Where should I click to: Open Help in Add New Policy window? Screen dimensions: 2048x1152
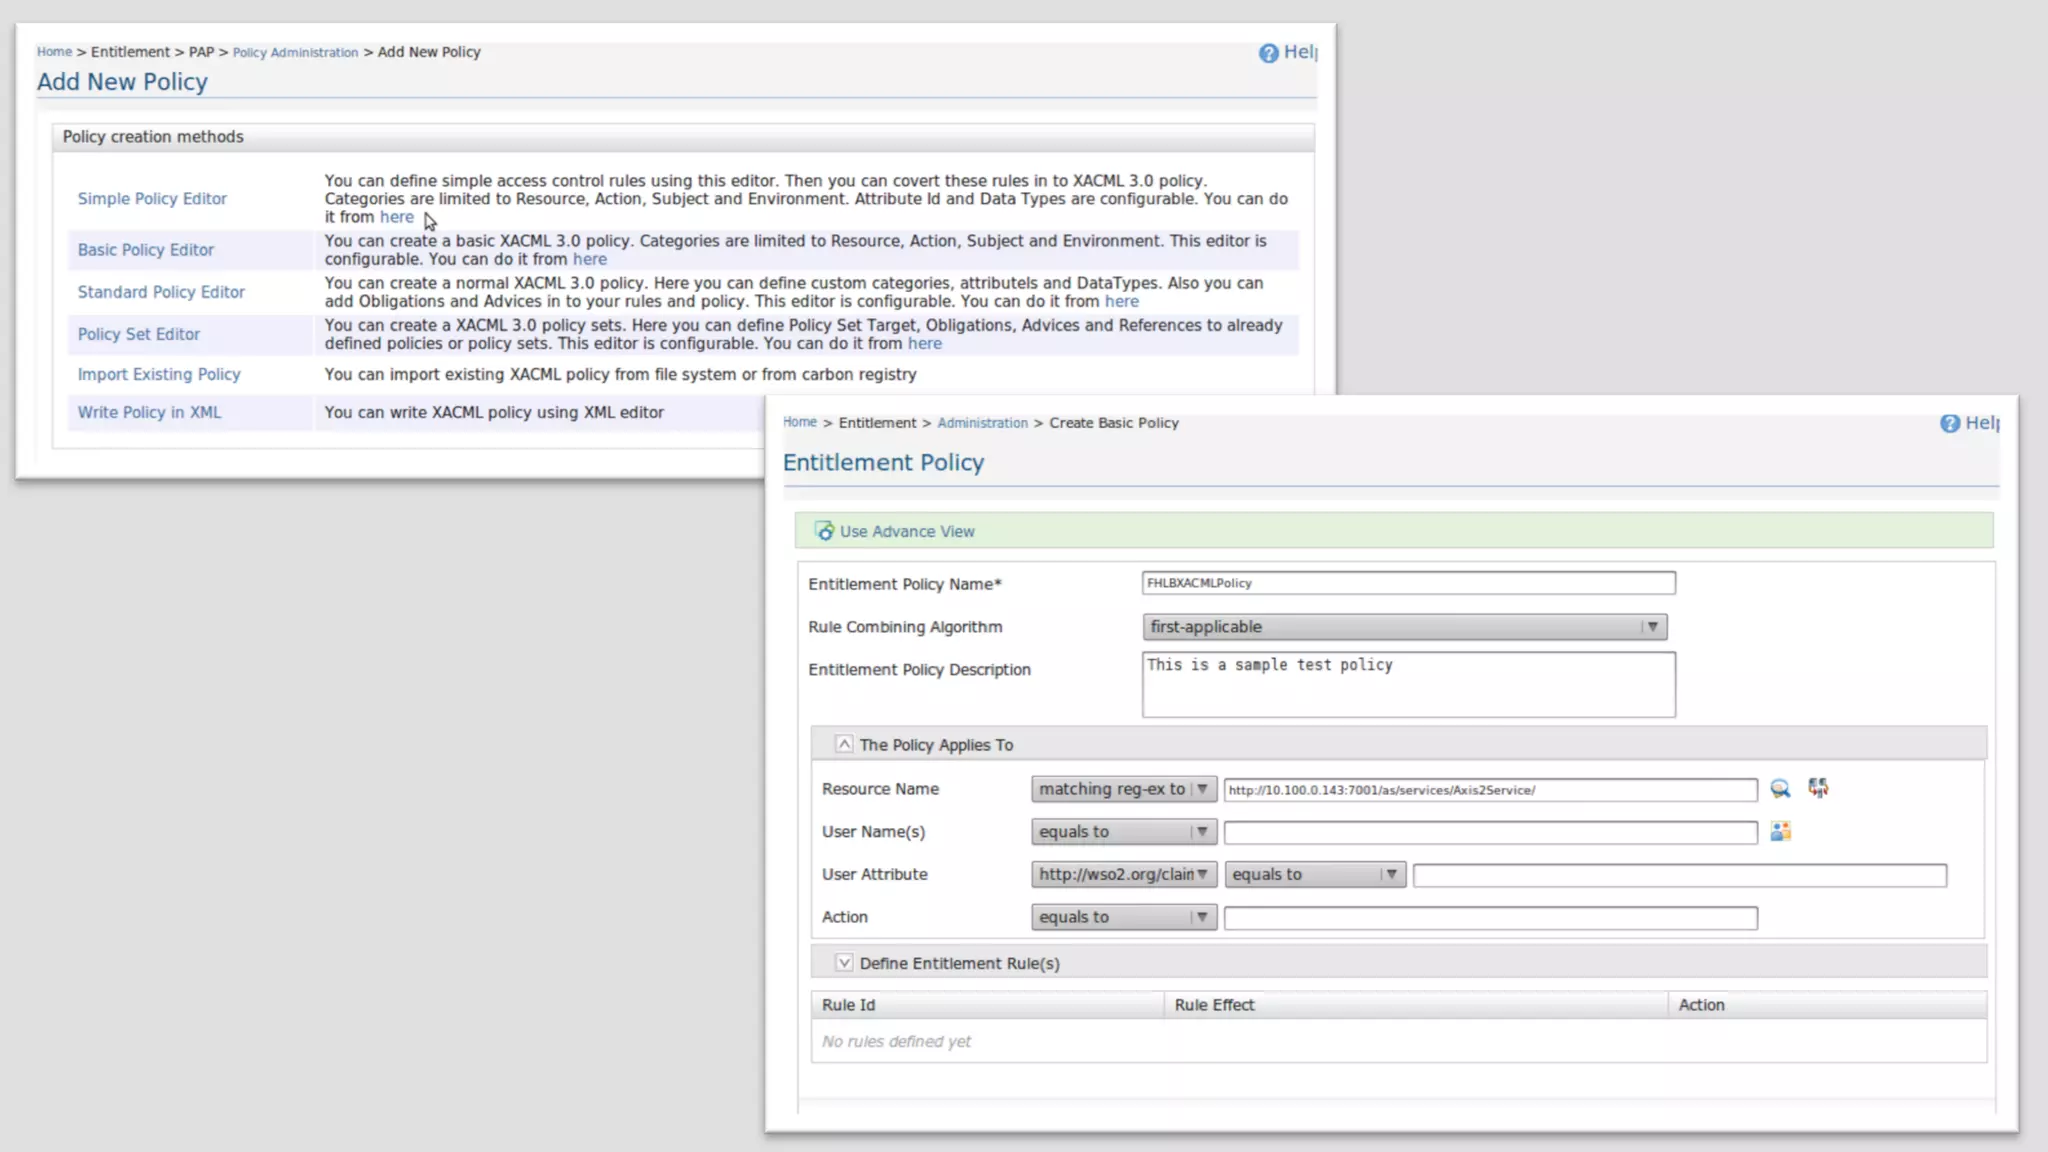coord(1288,52)
